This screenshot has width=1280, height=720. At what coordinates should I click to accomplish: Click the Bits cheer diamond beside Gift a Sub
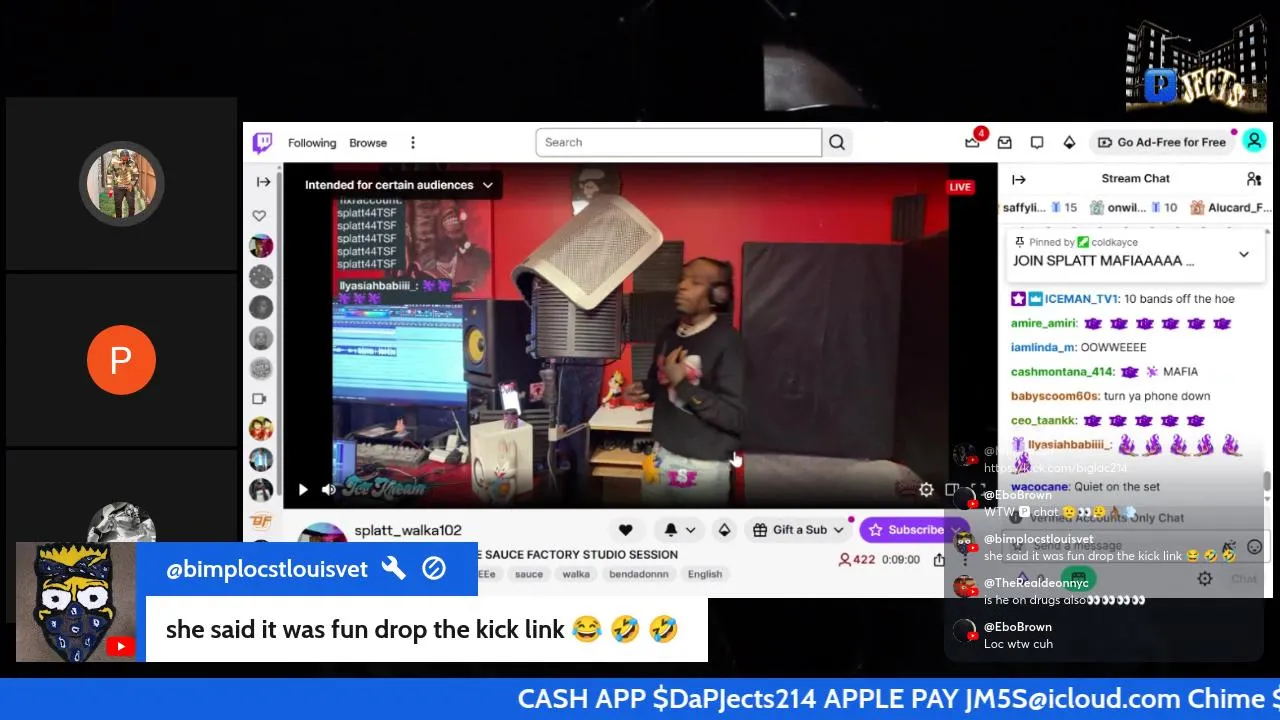click(x=724, y=530)
